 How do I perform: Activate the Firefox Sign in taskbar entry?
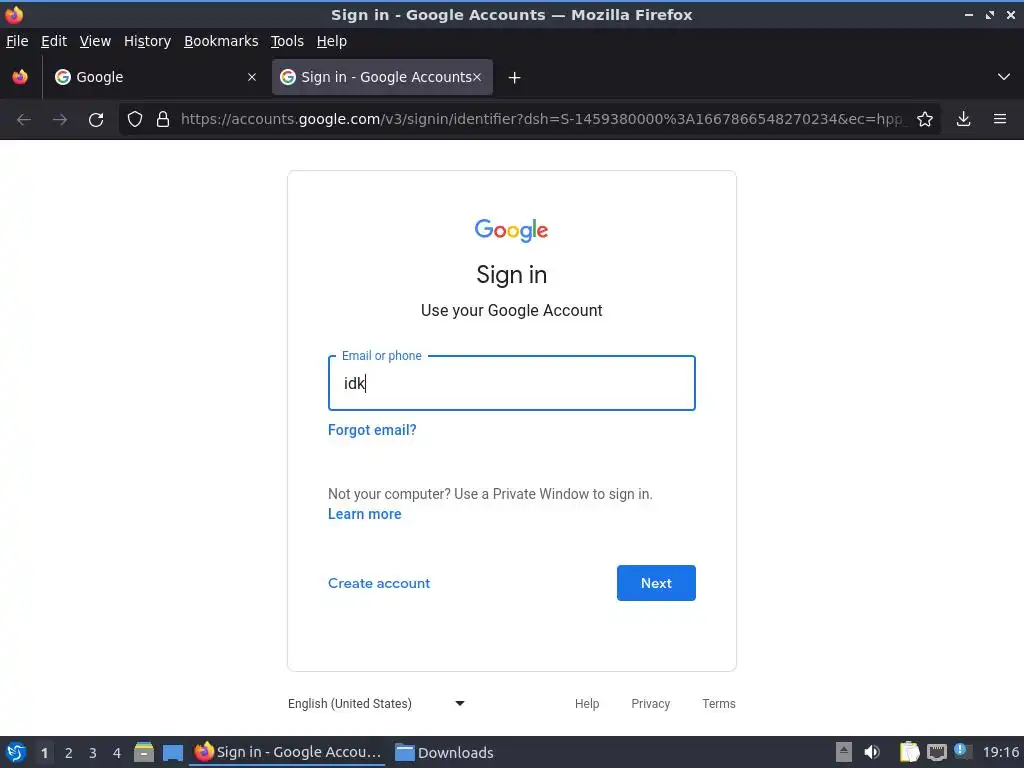pyautogui.click(x=287, y=752)
